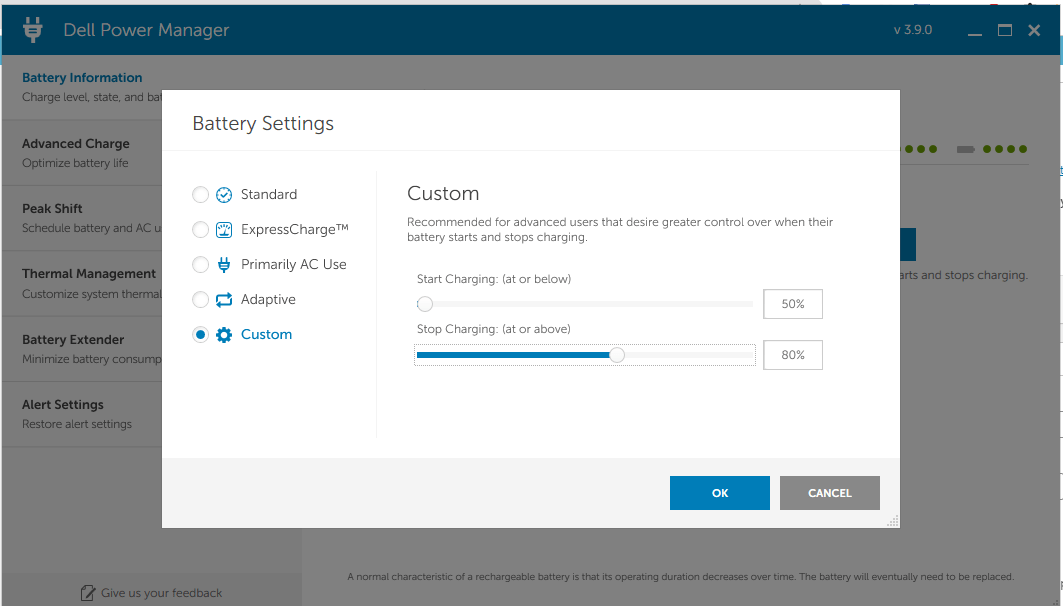This screenshot has width=1063, height=606.
Task: Click the Primarily AC Use plug icon
Action: tap(224, 265)
